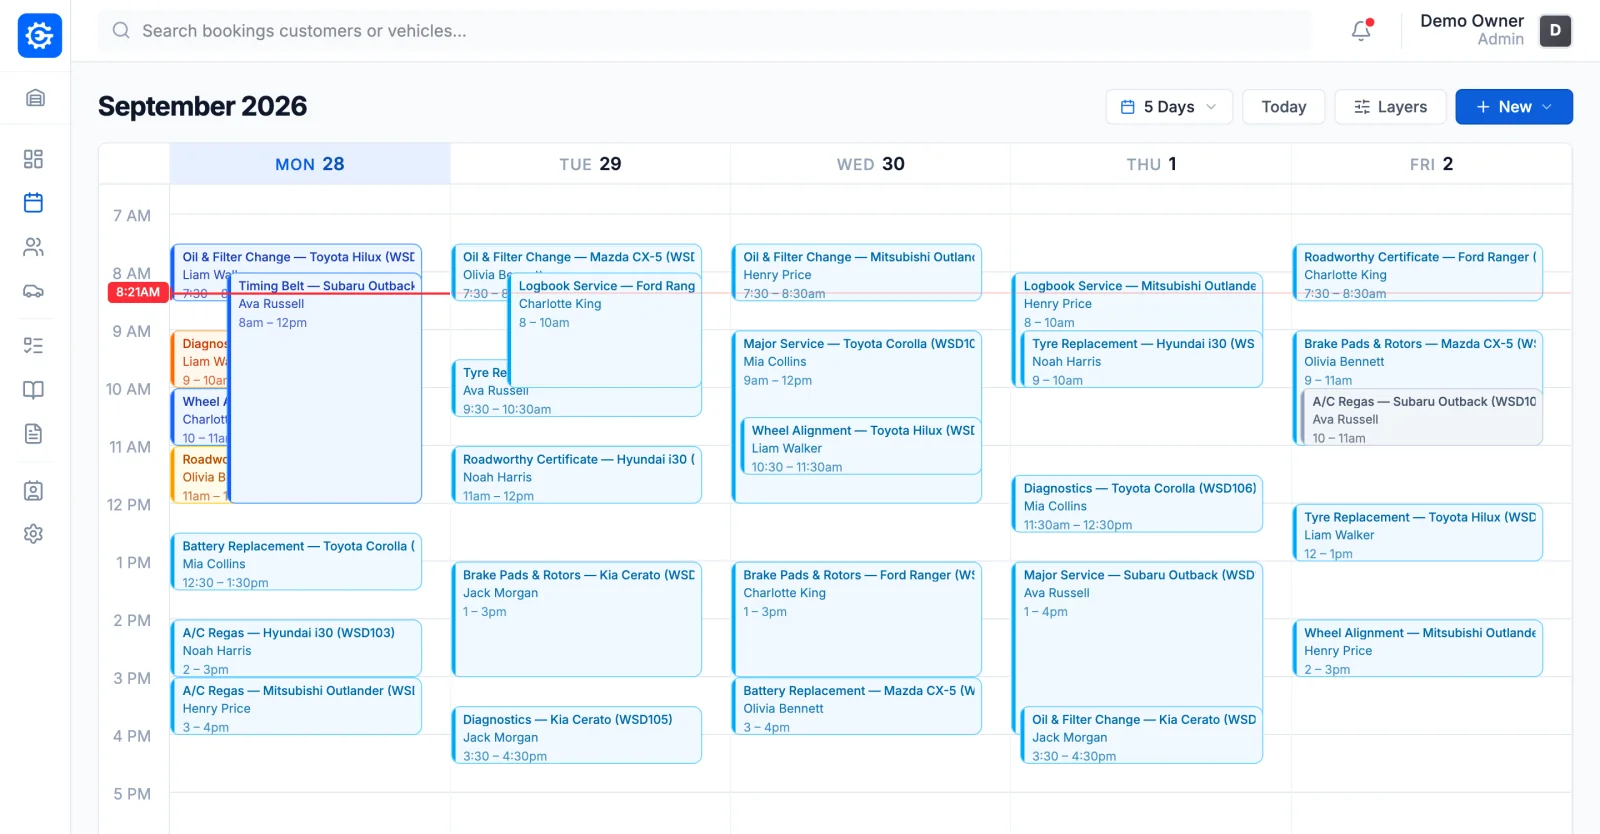The height and width of the screenshot is (834, 1600).
Task: Select the THU 1 day header
Action: [1151, 164]
